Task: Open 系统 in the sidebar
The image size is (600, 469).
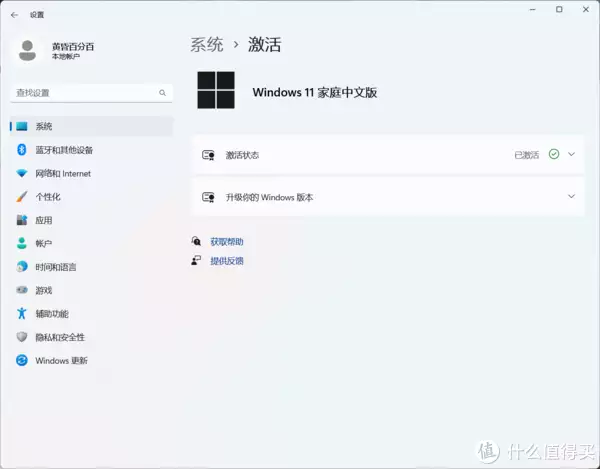Action: point(91,126)
